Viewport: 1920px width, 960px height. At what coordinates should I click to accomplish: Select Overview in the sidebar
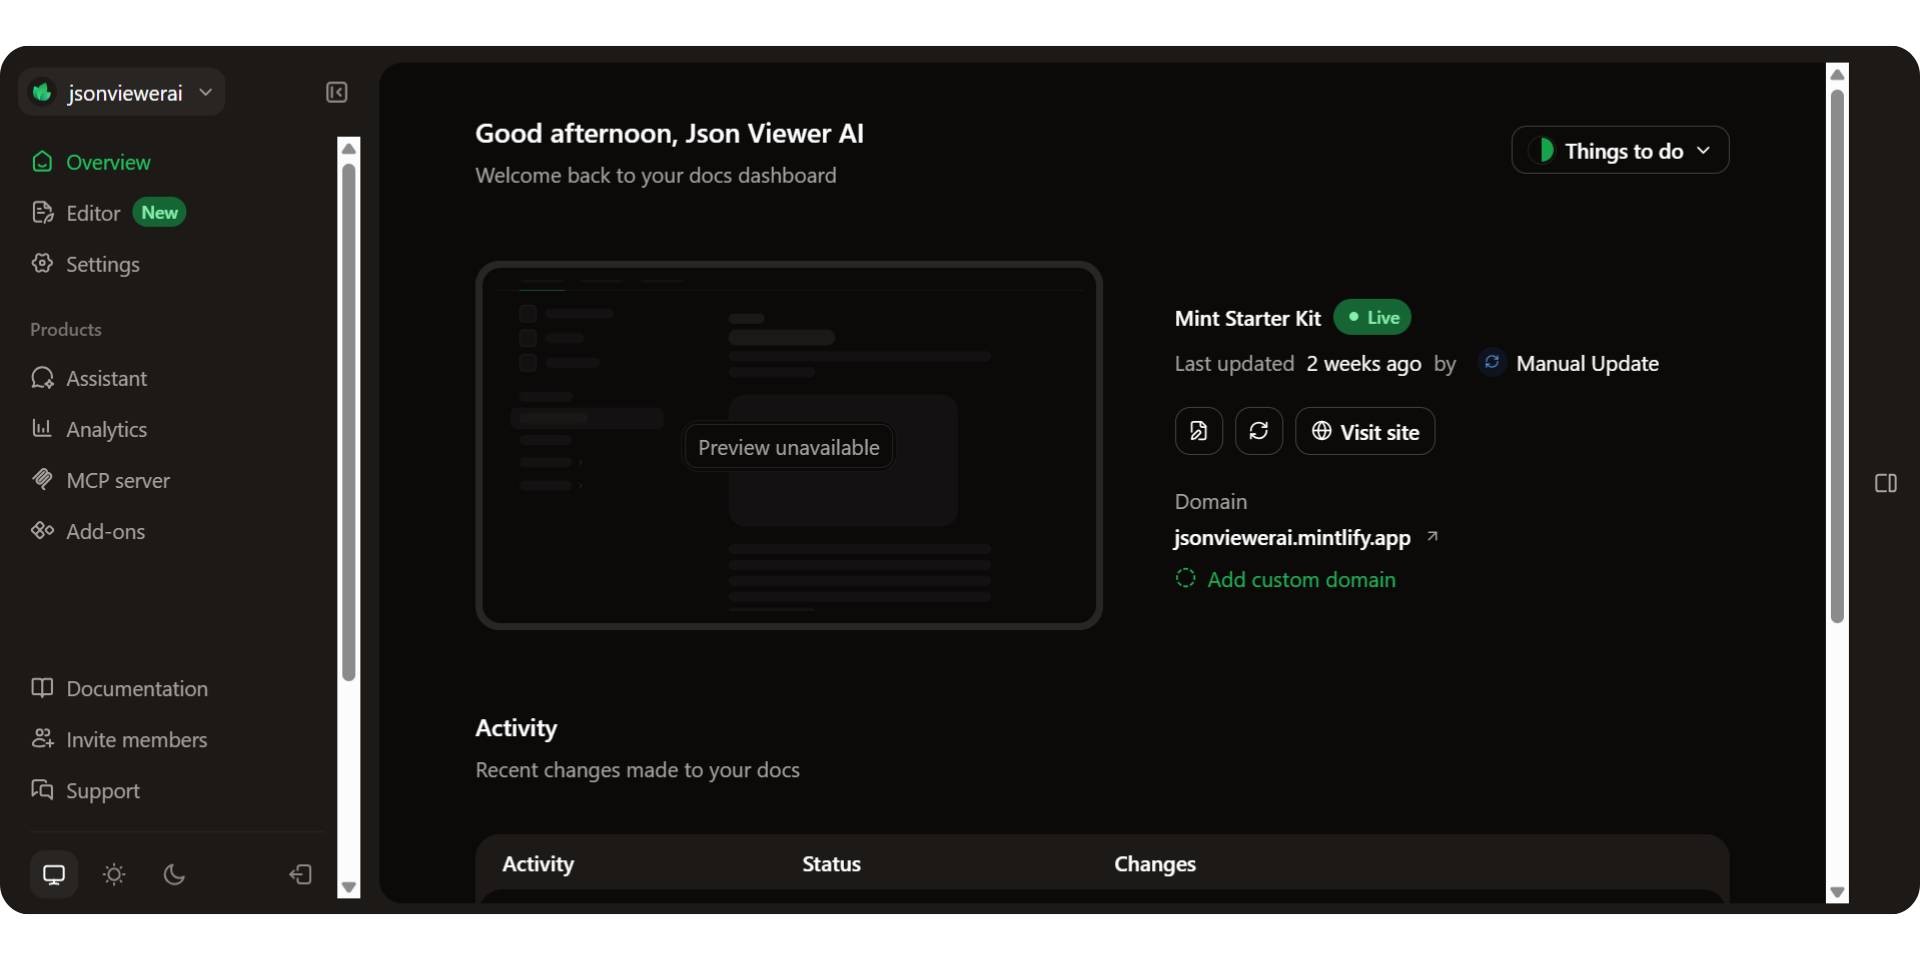[109, 162]
